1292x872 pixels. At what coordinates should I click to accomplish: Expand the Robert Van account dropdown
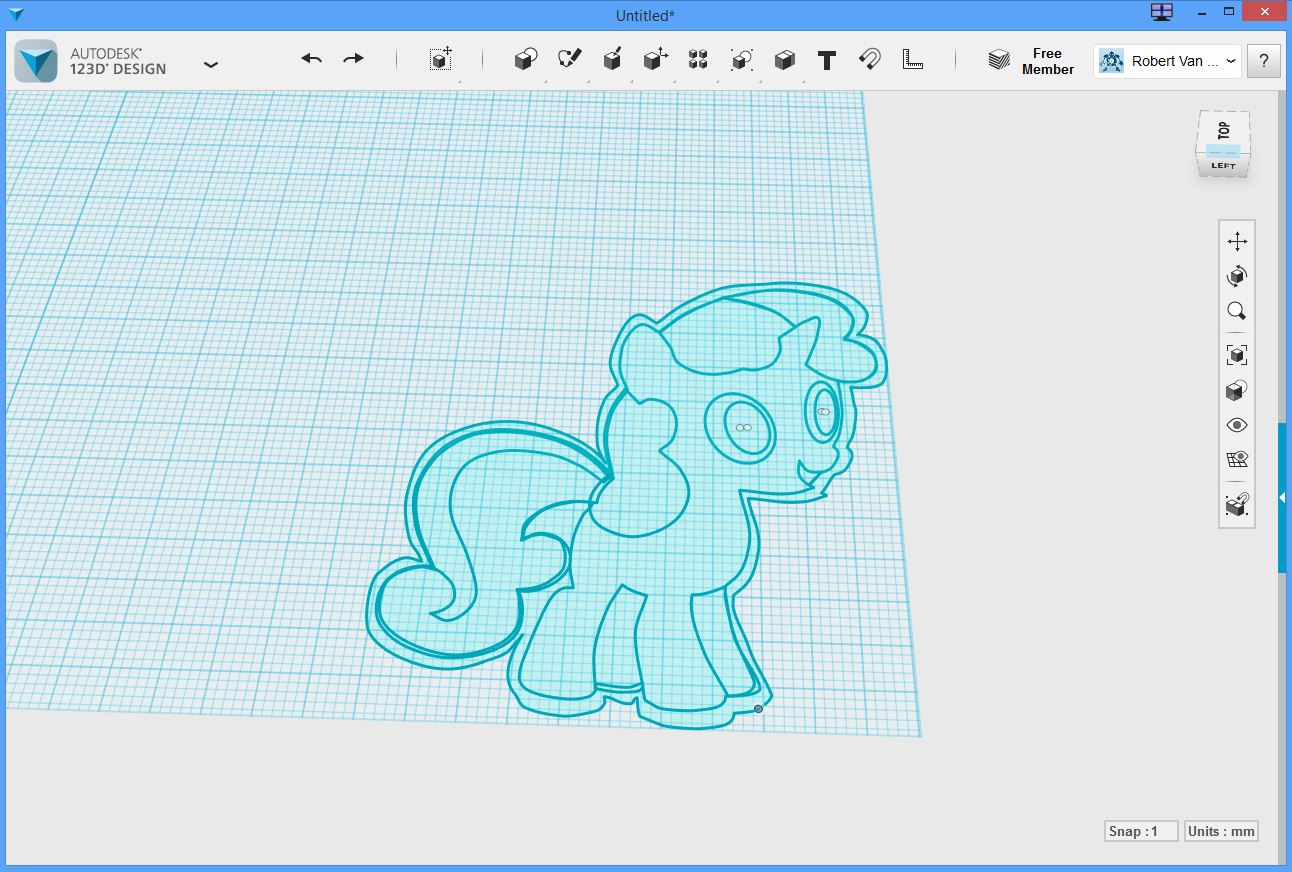(x=1232, y=61)
